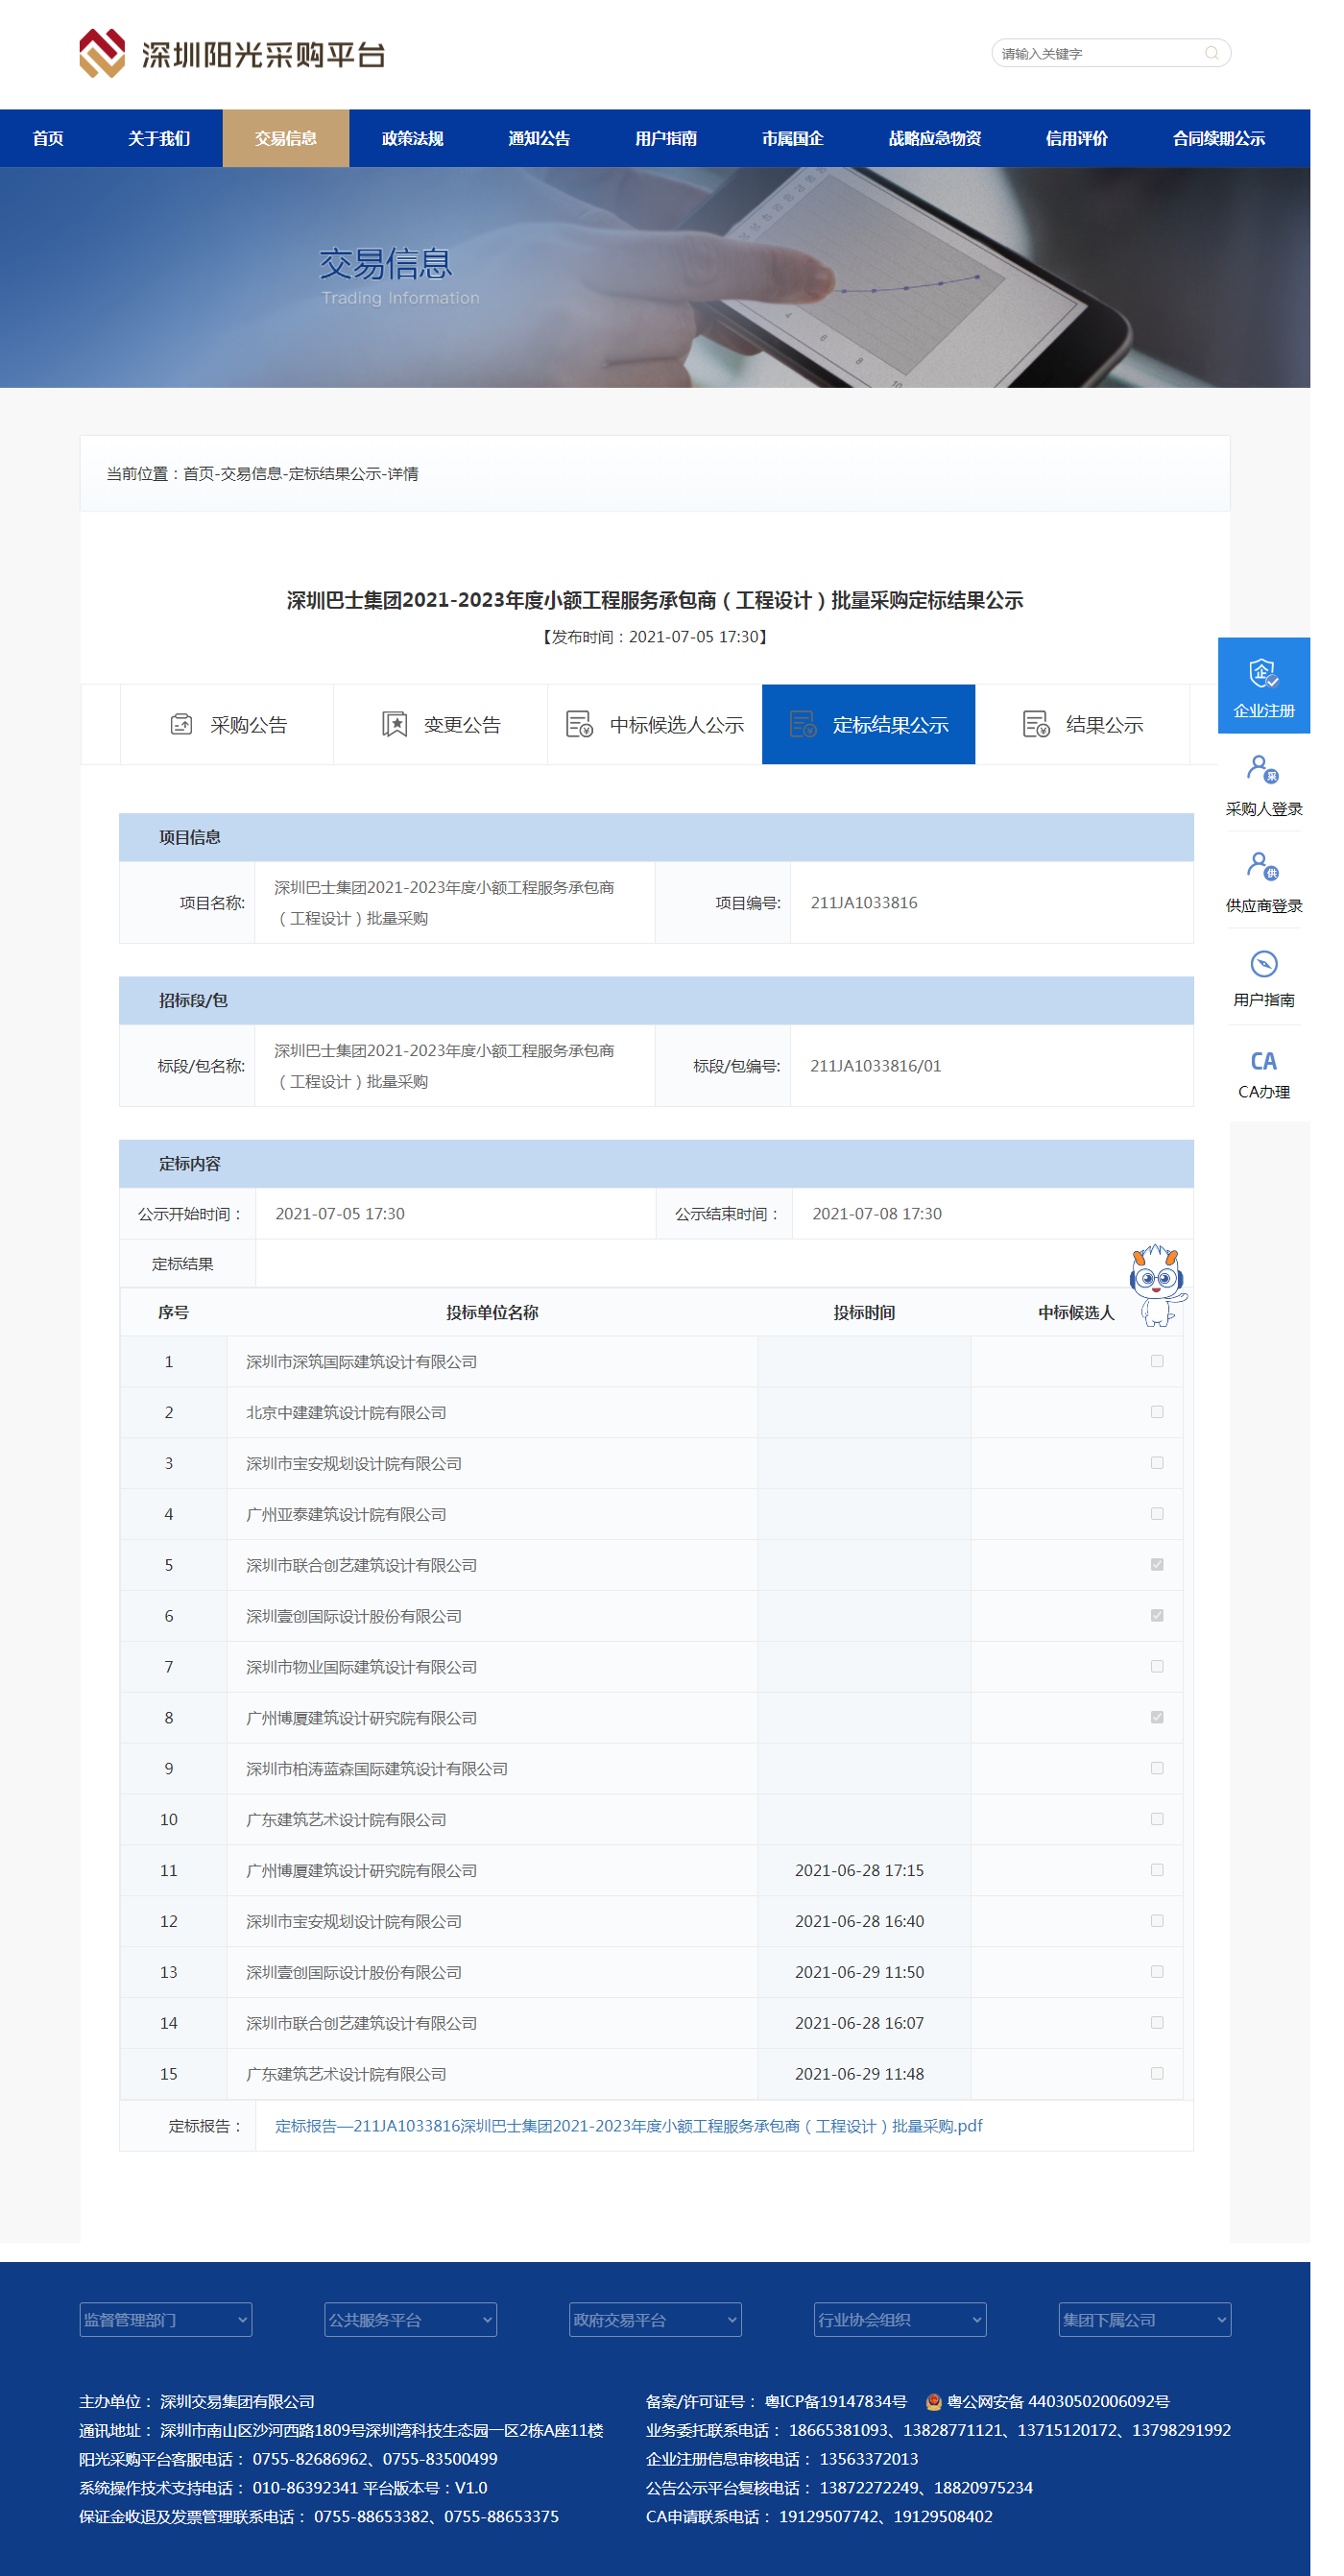The image size is (1344, 2576).
Task: Open 通知公告 menu item
Action: click(x=539, y=138)
